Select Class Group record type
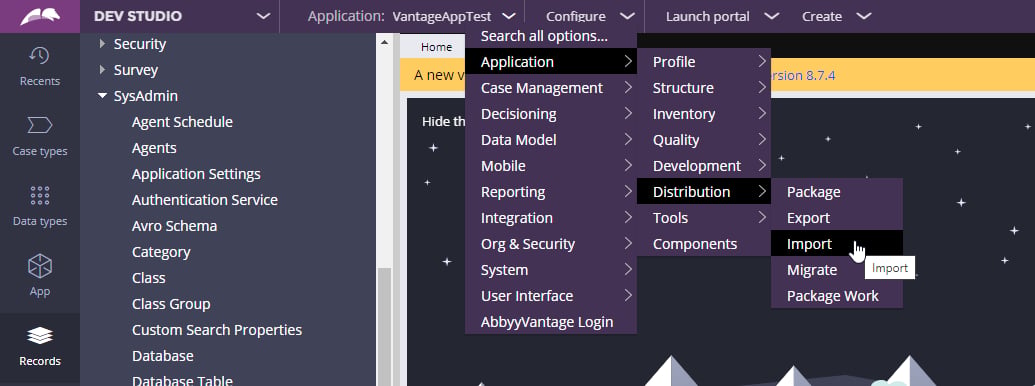 tap(171, 304)
